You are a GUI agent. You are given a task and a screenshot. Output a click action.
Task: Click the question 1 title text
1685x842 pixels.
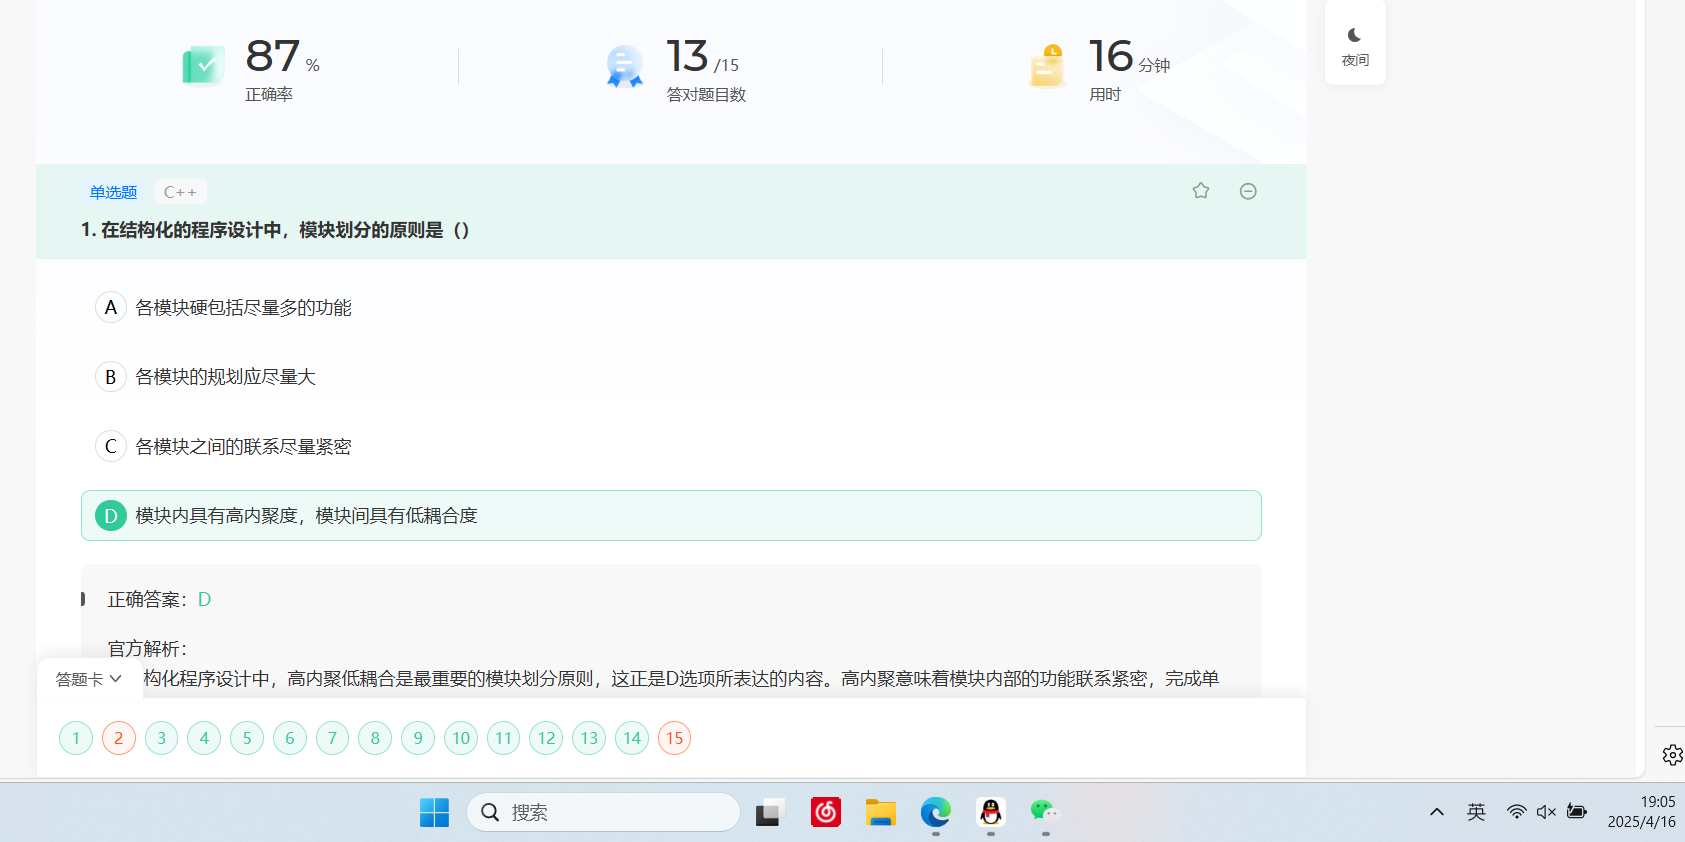[275, 230]
